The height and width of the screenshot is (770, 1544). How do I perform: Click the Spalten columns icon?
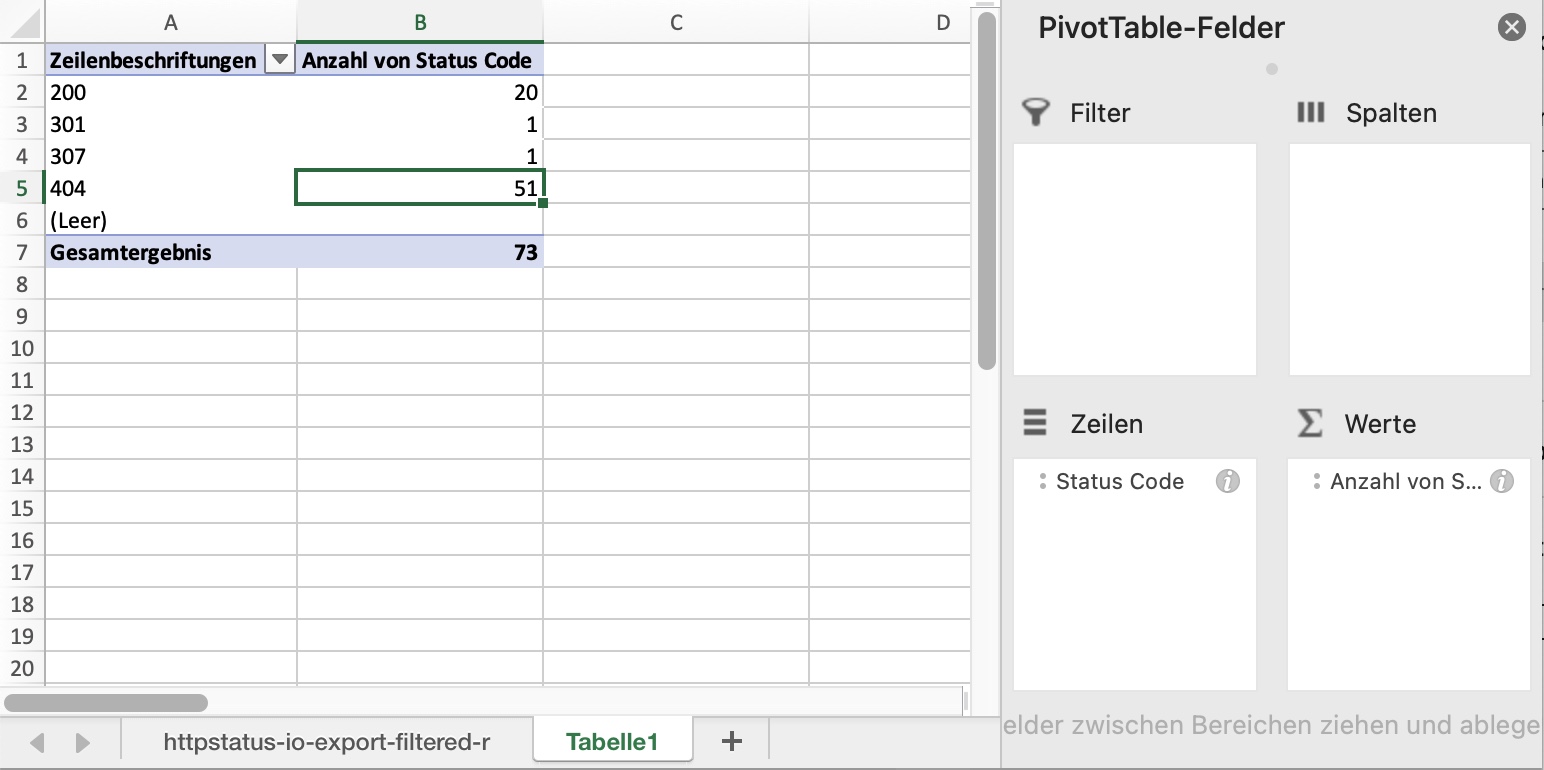(1310, 112)
